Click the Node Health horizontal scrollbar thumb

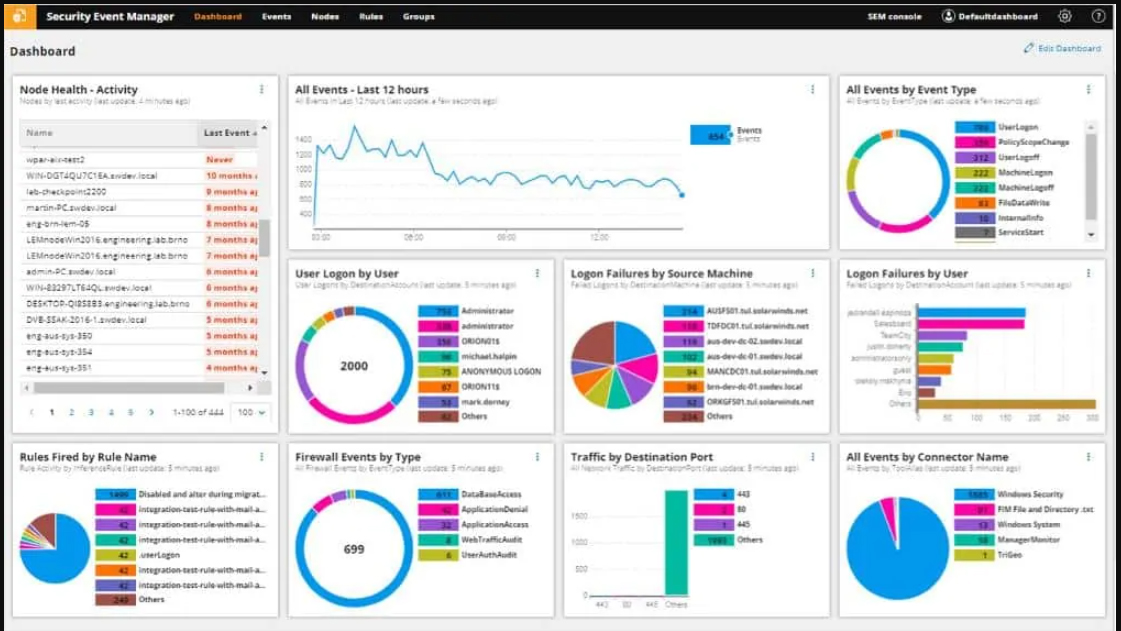click(129, 388)
